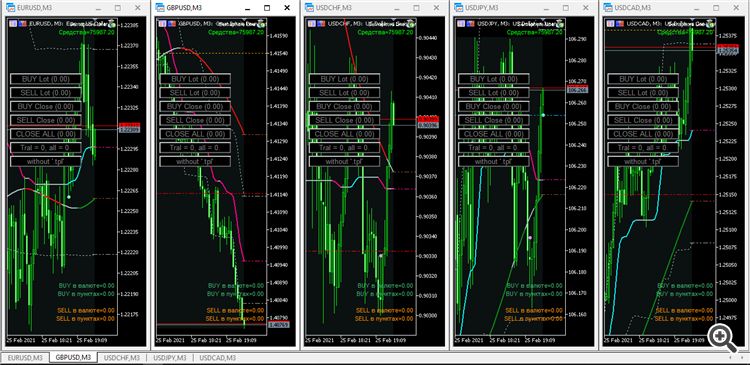The width and height of the screenshot is (750, 365).
Task: Click SELL Lot (0.00) in EURUSD chart
Action: point(46,93)
